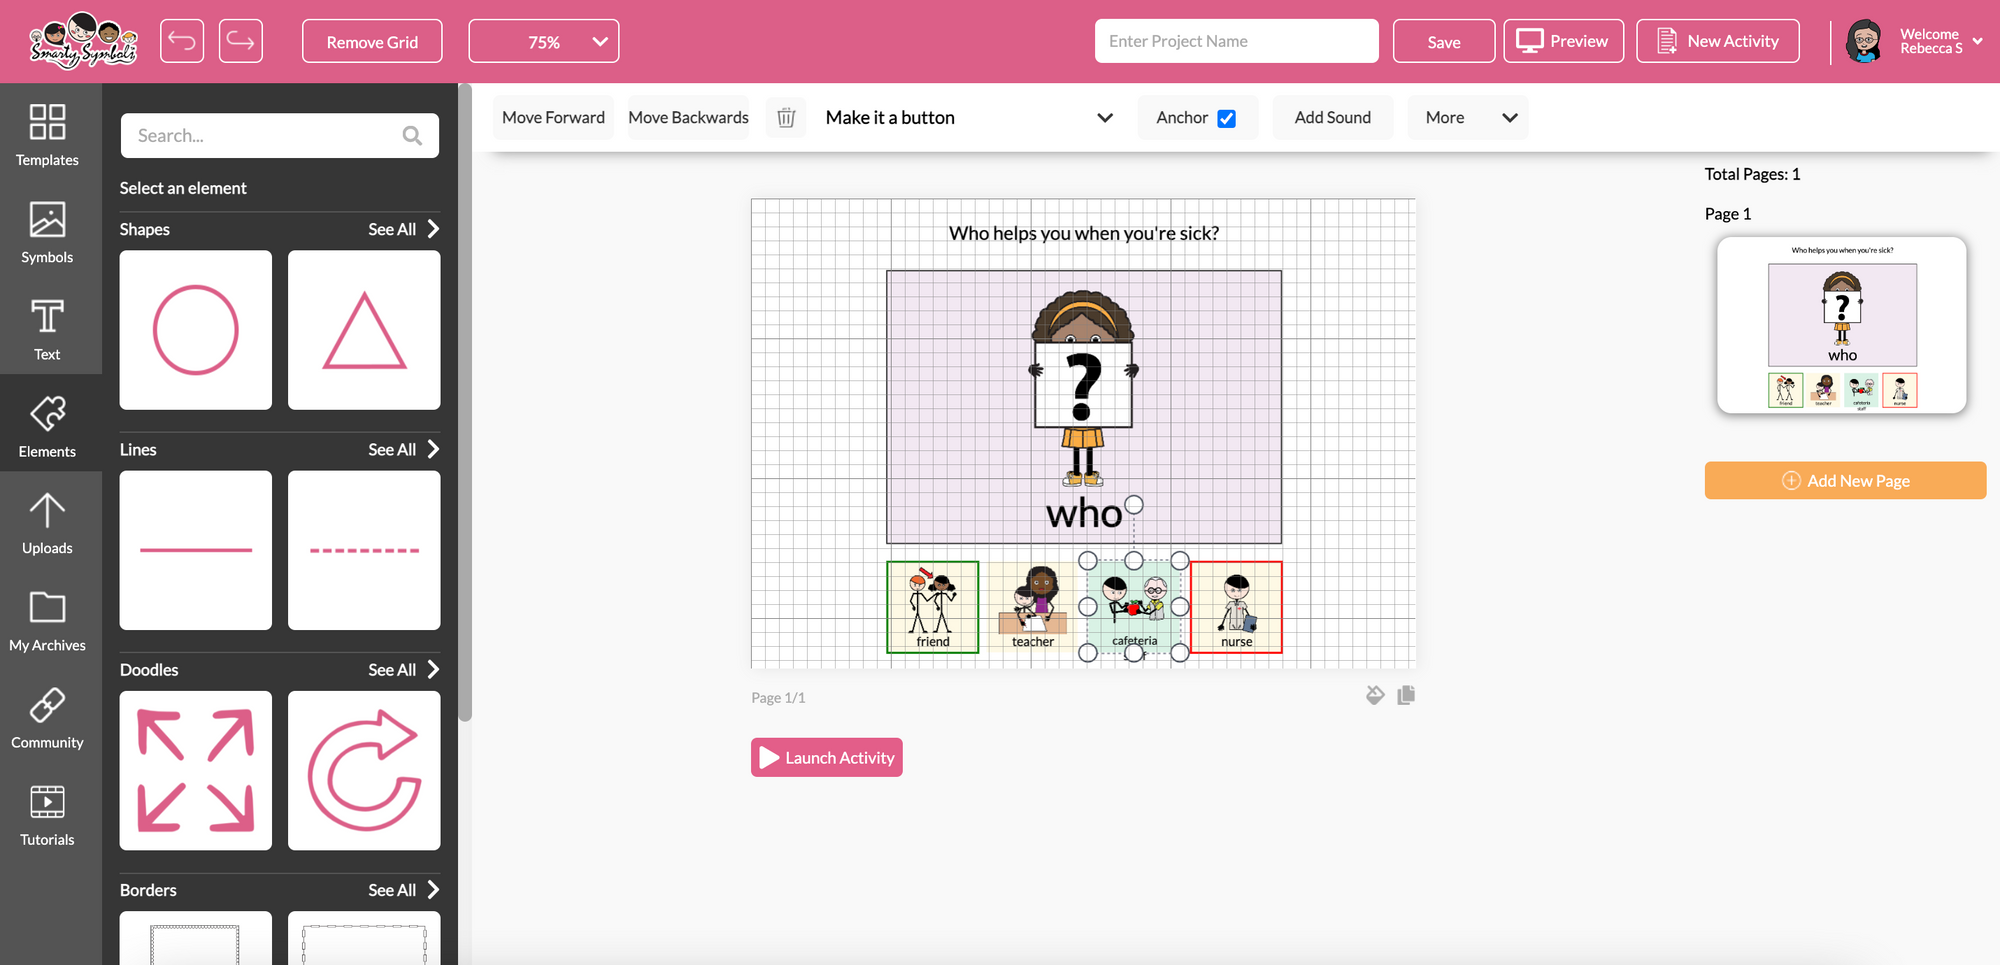Open the Uploads panel
Viewport: 2000px width, 965px height.
coord(46,522)
